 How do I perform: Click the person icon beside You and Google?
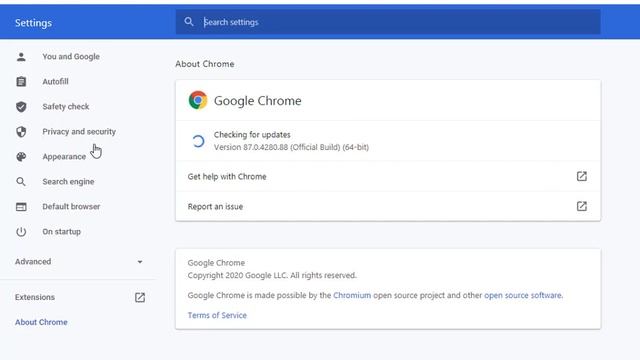pos(21,57)
